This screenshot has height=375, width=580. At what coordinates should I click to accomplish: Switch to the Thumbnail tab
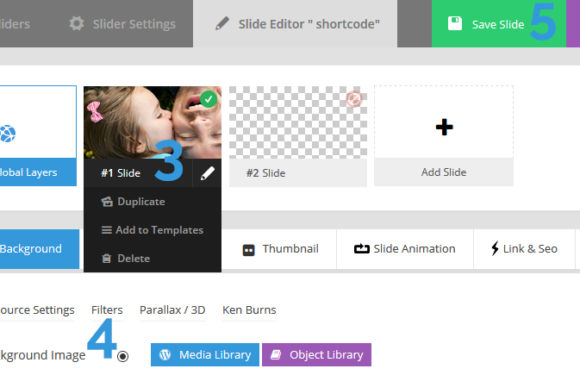click(x=280, y=249)
